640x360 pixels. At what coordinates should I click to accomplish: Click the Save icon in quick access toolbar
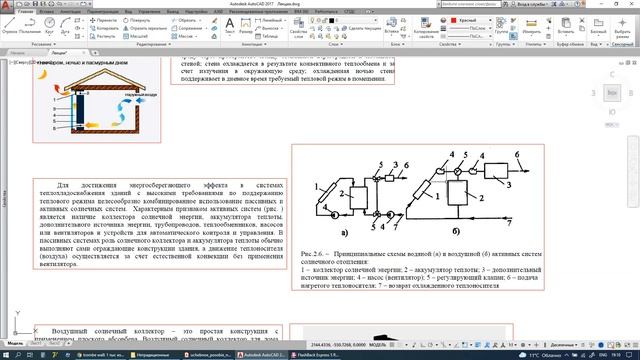[x=36, y=4]
